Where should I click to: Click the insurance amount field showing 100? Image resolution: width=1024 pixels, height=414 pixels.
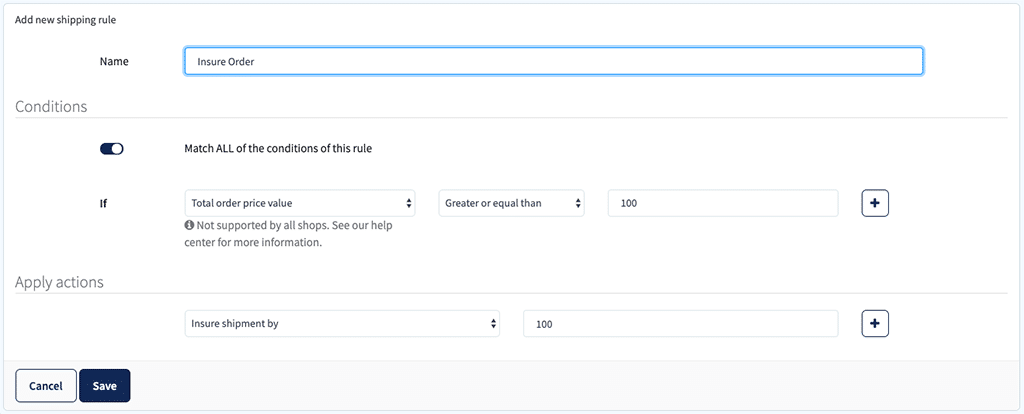[x=680, y=323]
